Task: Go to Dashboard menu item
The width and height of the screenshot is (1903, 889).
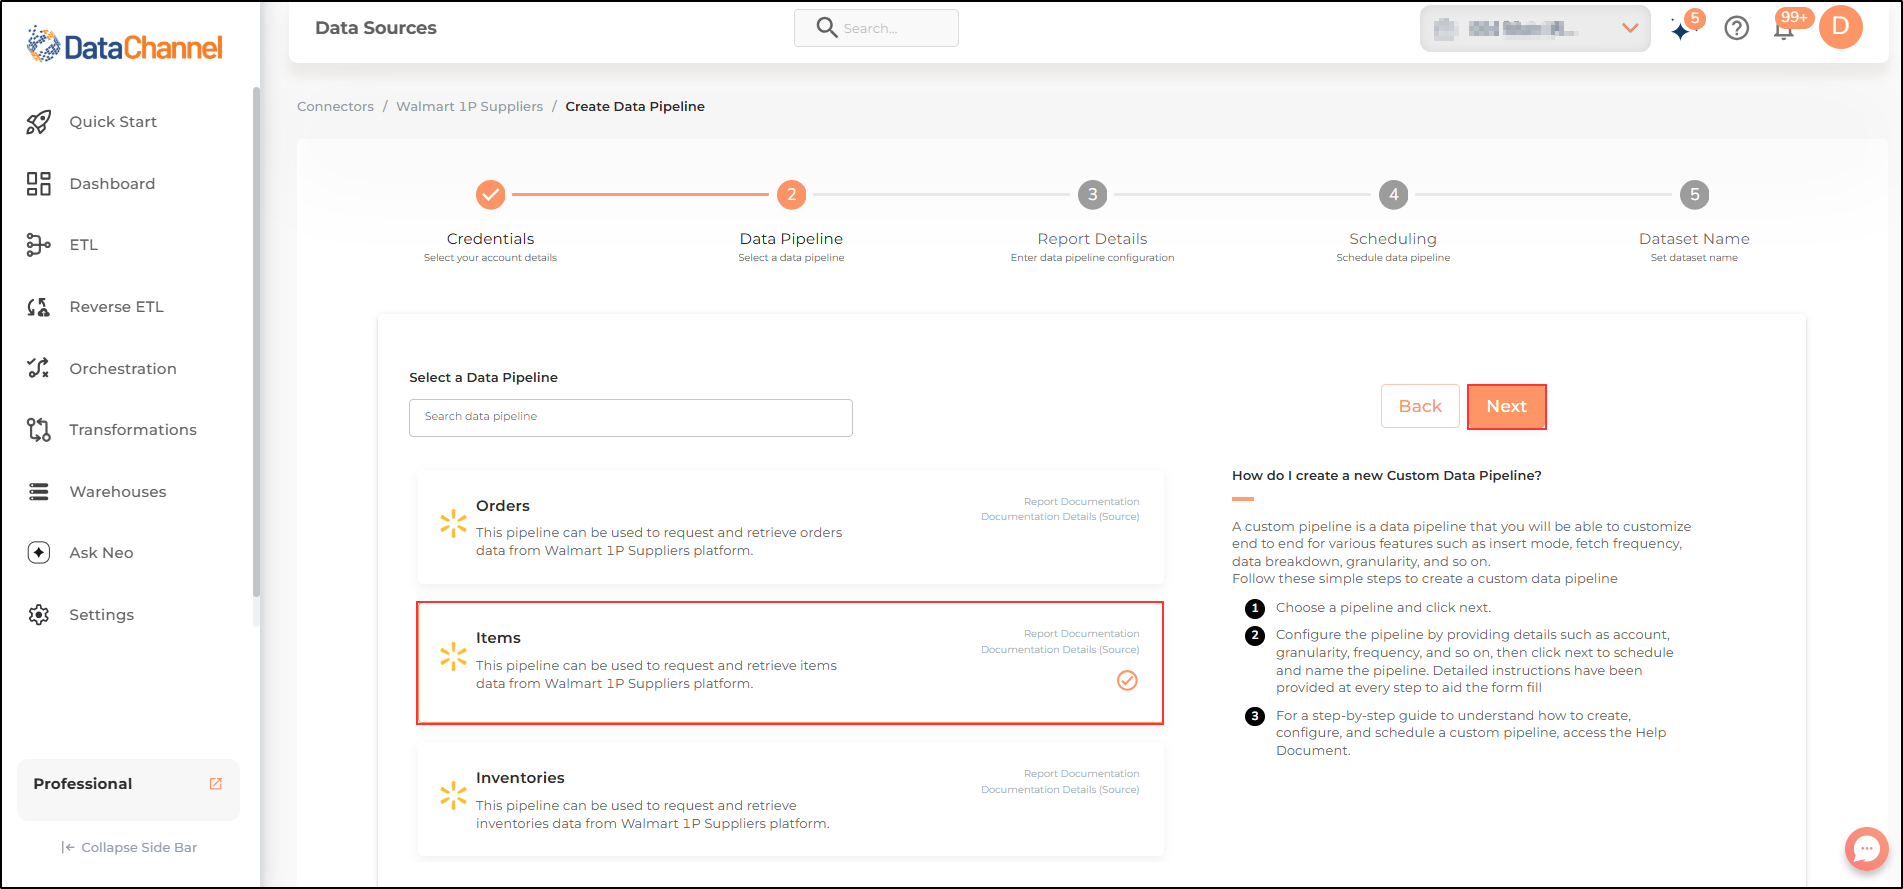Action: click(112, 184)
